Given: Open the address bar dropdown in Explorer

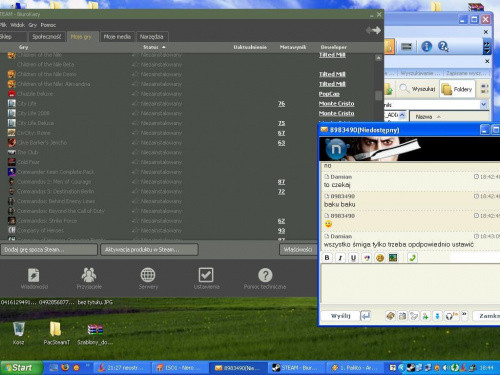Looking at the screenshot, I should pos(484,105).
